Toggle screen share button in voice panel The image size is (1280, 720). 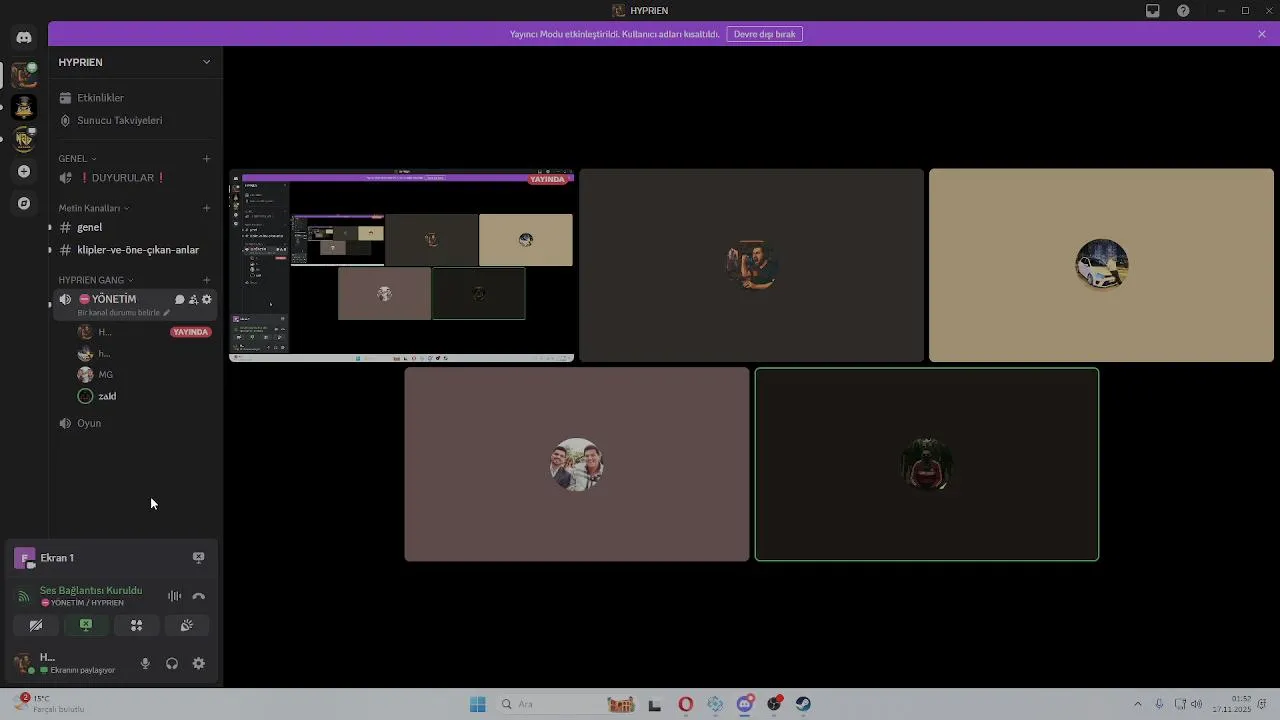pos(86,625)
